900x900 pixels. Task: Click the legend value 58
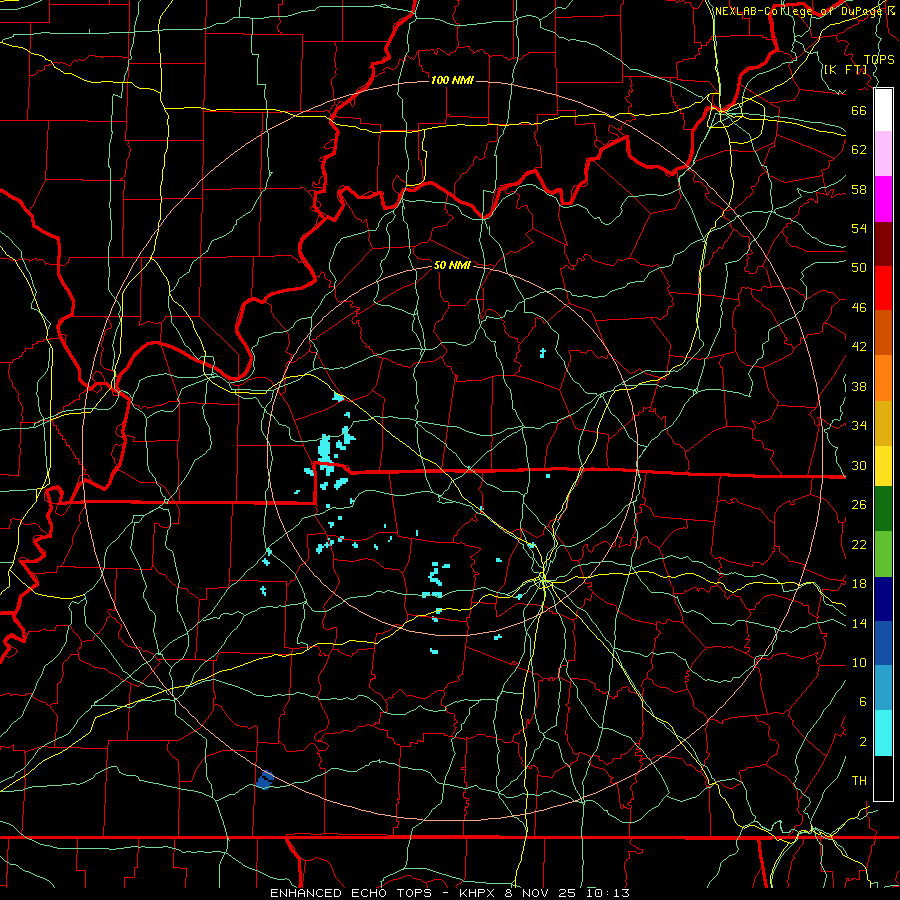point(859,189)
